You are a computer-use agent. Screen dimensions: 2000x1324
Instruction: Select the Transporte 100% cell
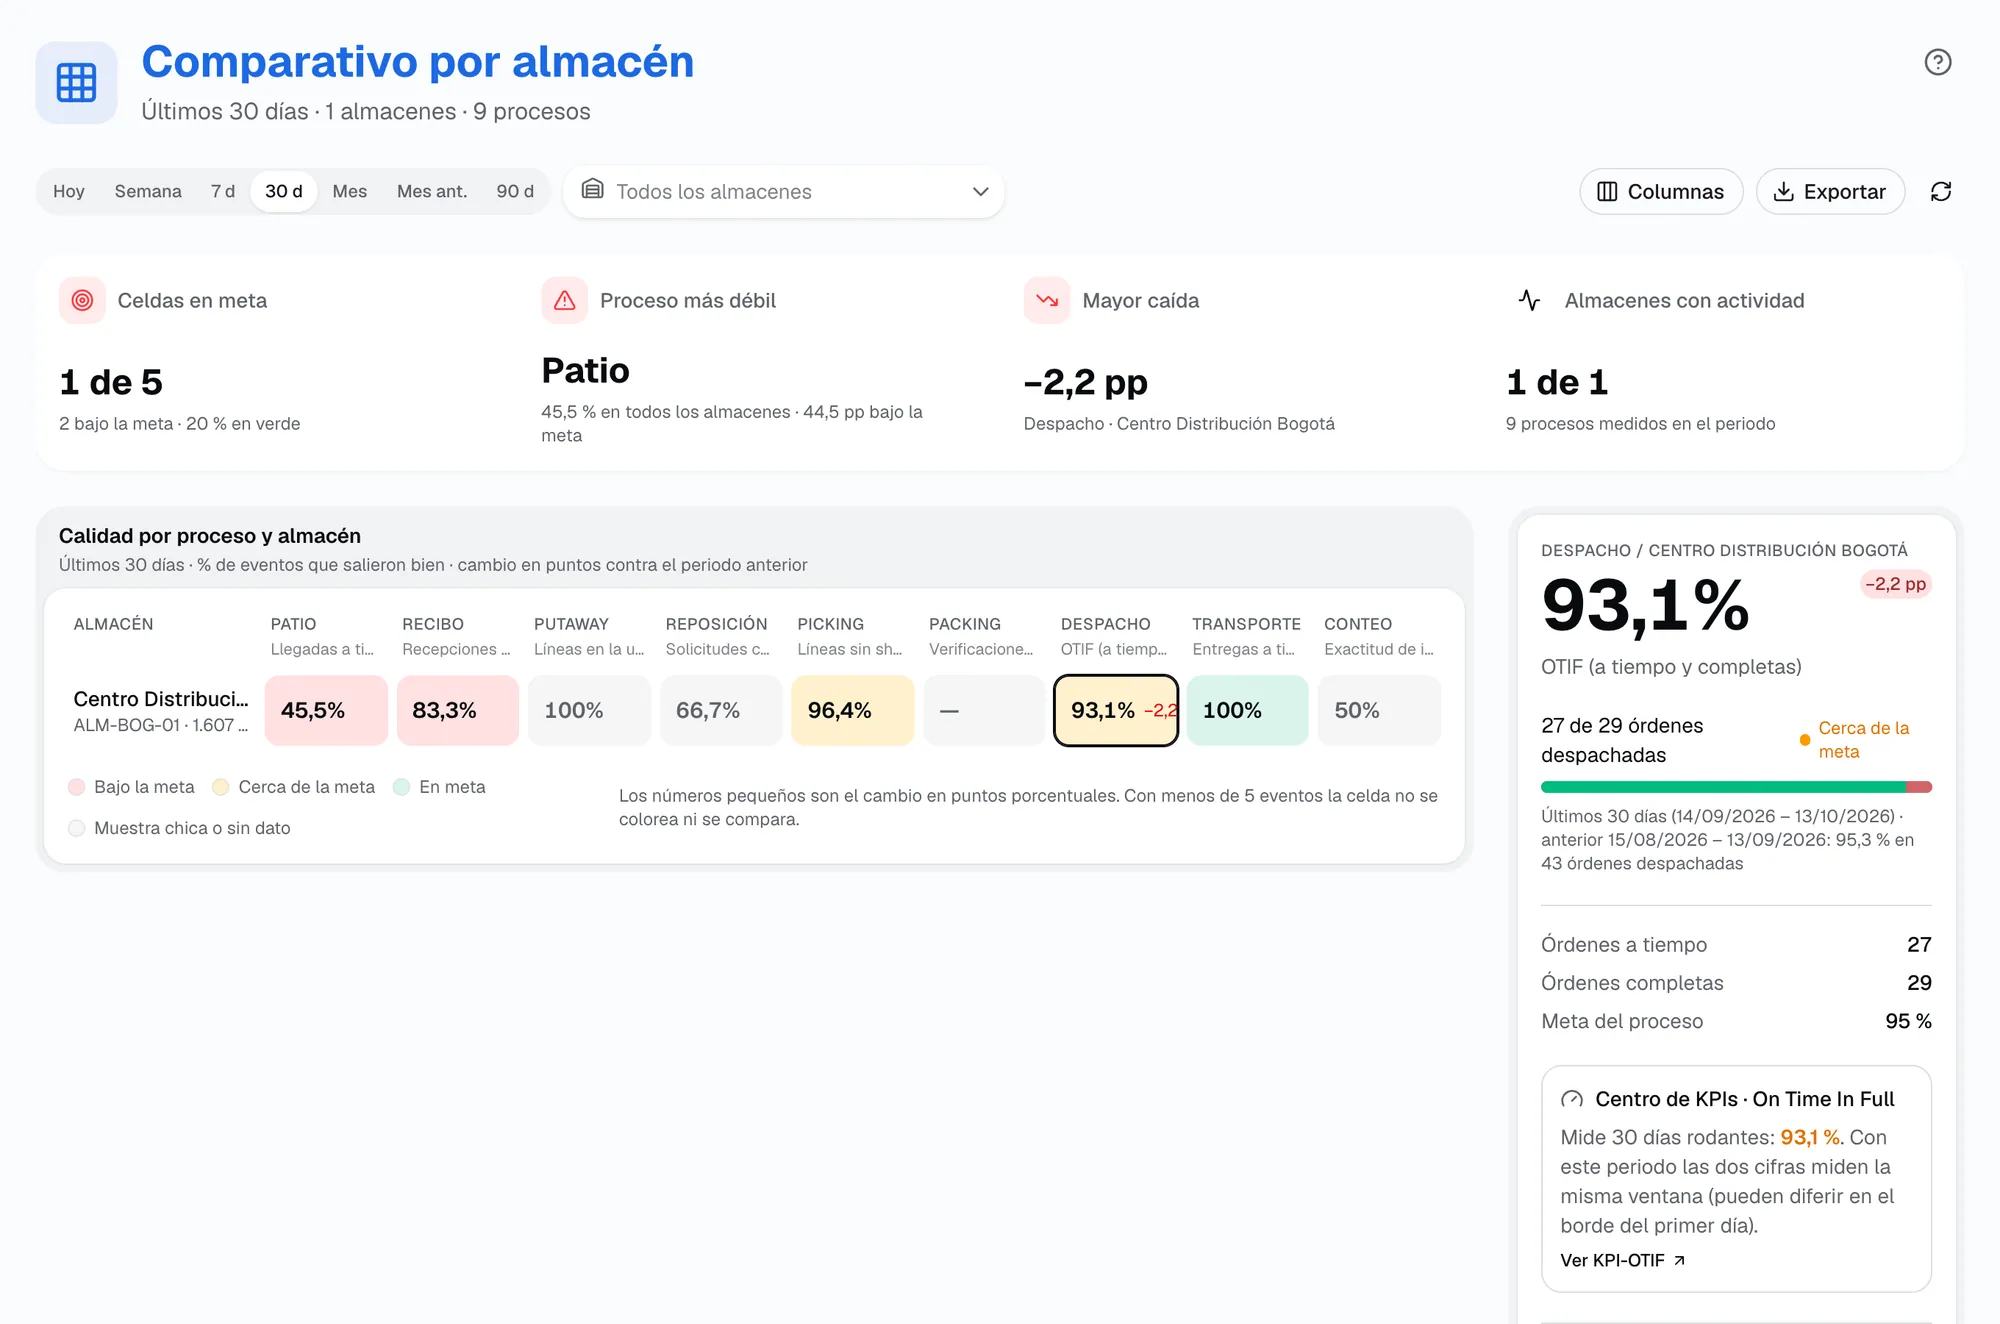(1248, 710)
